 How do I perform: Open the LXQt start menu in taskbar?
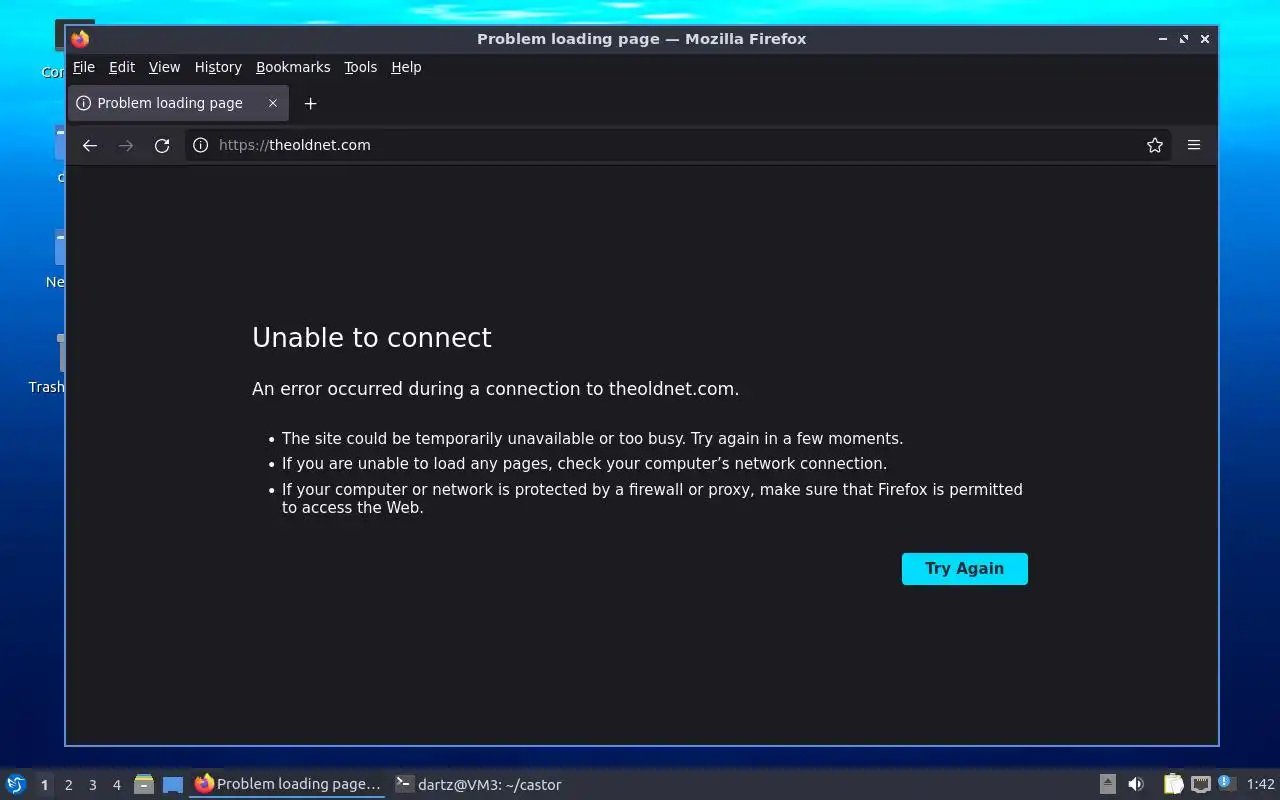tap(16, 785)
